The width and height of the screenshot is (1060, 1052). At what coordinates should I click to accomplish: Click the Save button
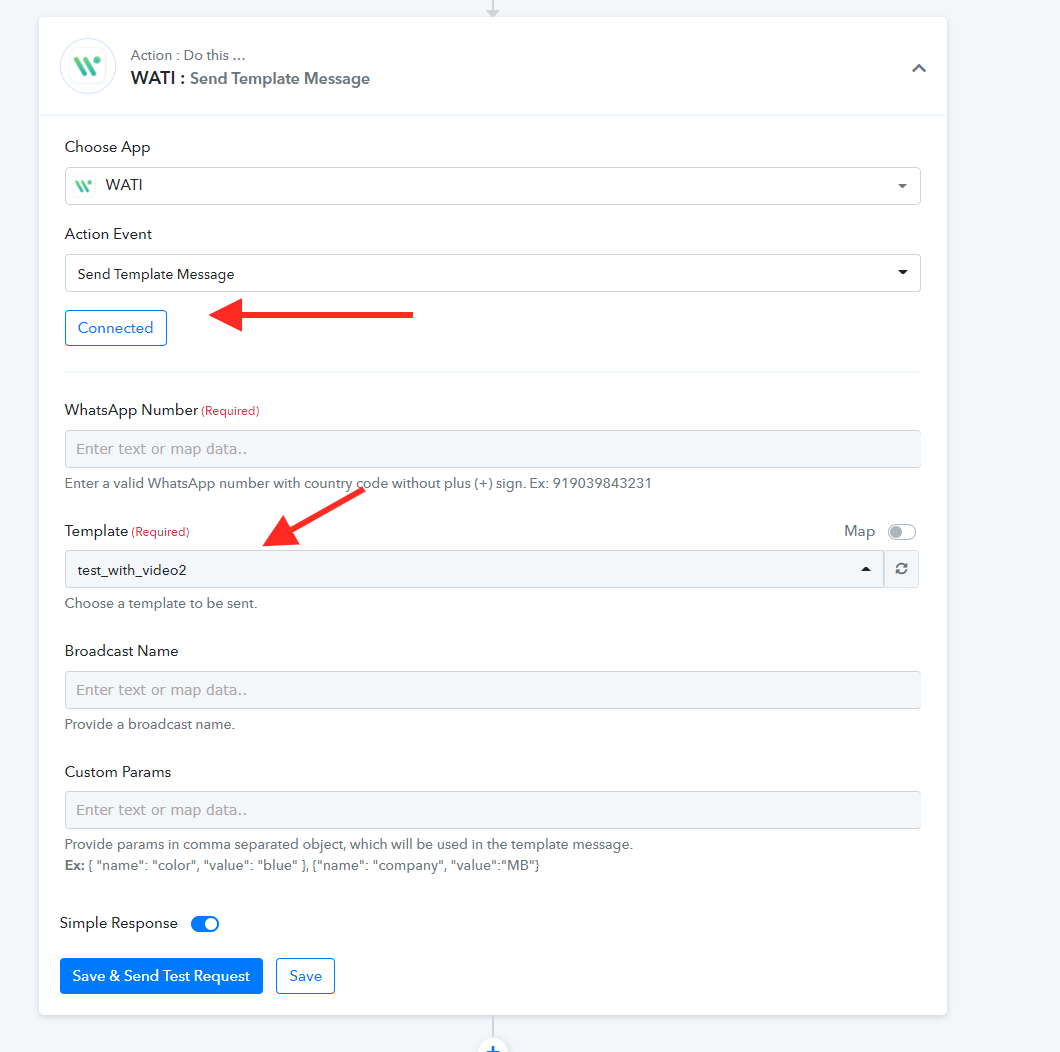pyautogui.click(x=305, y=976)
